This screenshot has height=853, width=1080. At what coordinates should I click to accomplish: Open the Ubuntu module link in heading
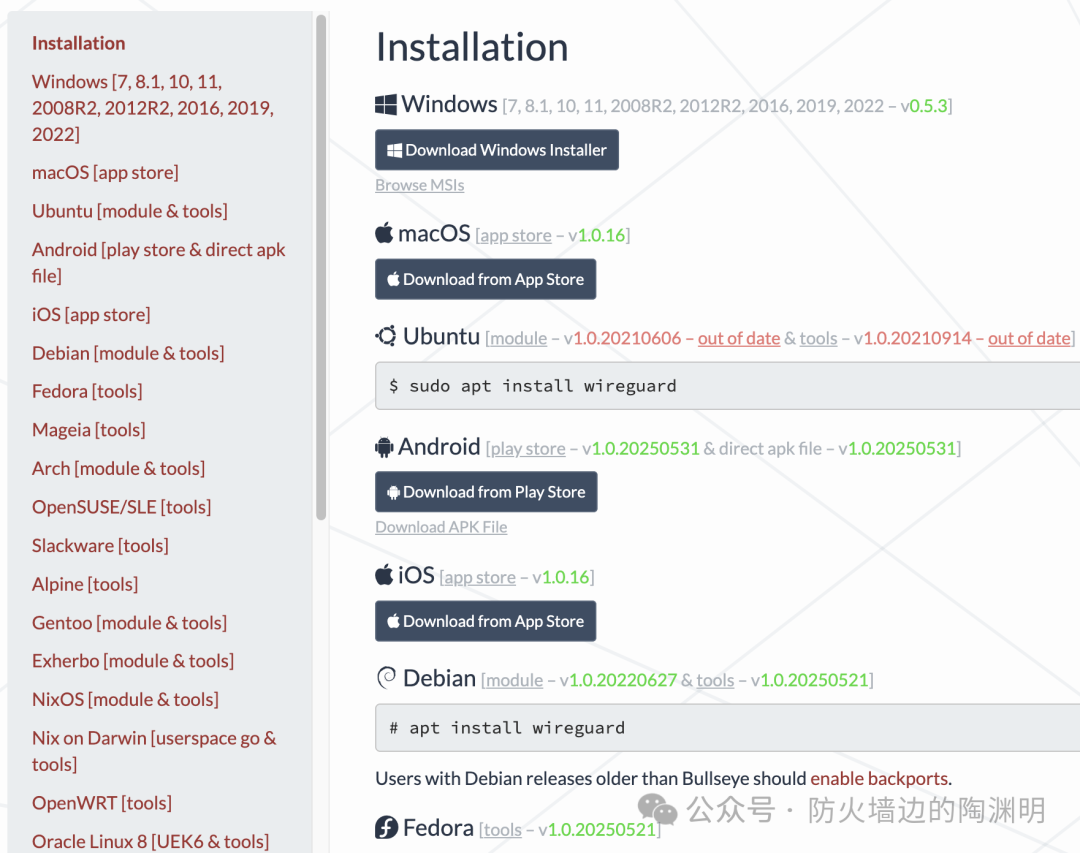pos(518,339)
